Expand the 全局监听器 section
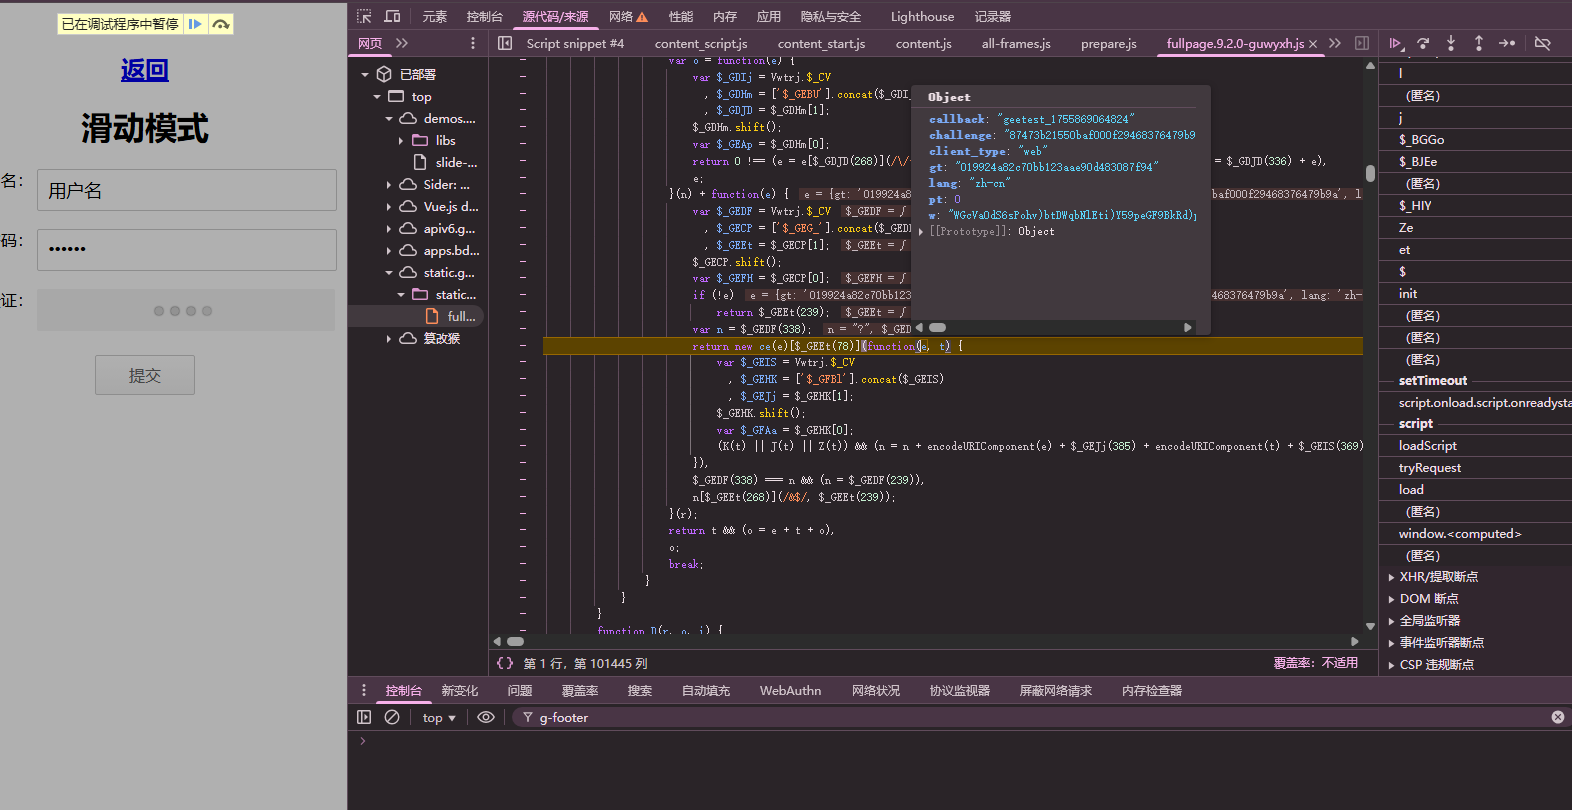The width and height of the screenshot is (1572, 810). pos(1391,621)
